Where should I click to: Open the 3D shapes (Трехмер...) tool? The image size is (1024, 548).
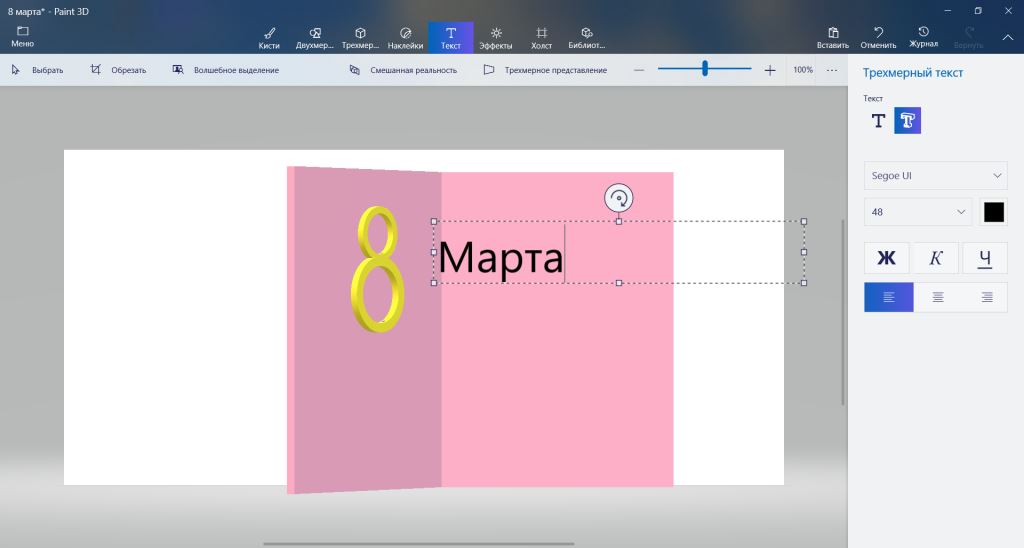pos(360,37)
